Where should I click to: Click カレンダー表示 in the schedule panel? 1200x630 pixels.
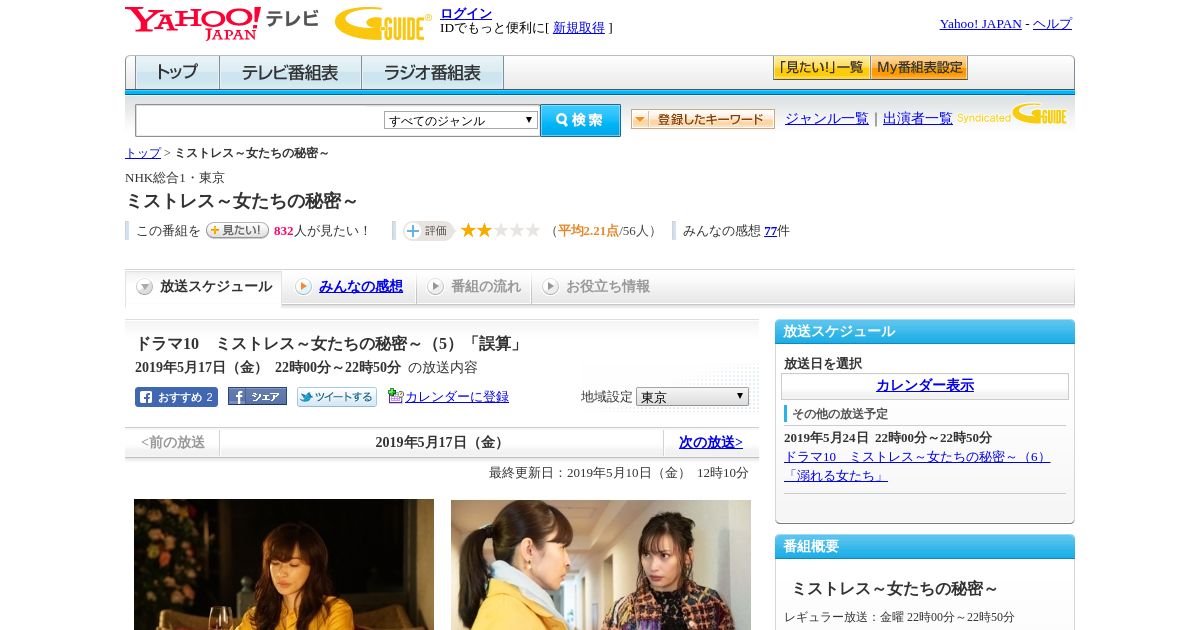tap(925, 385)
